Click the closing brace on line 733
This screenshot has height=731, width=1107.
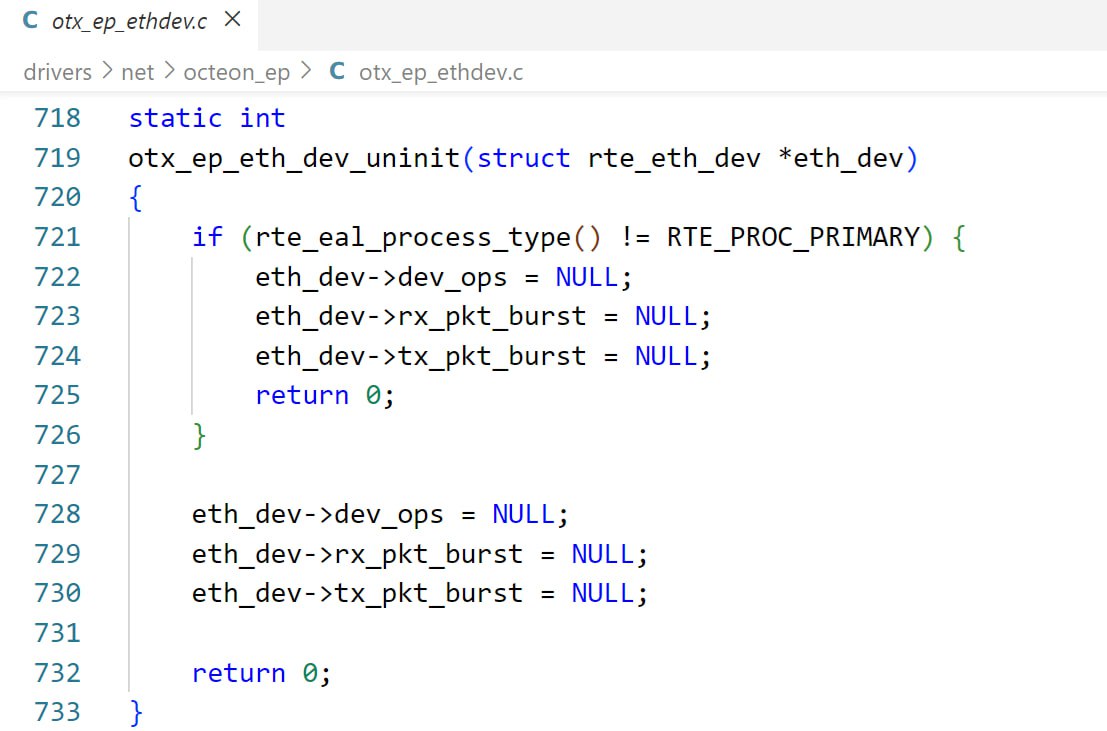pyautogui.click(x=136, y=713)
